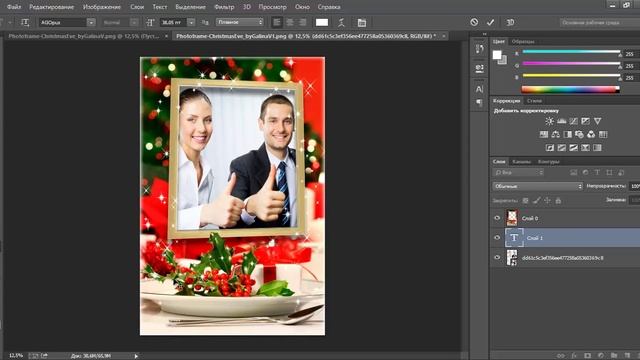The height and width of the screenshot is (360, 640).
Task: Add a Photo Filter adjustment
Action: (x=579, y=134)
